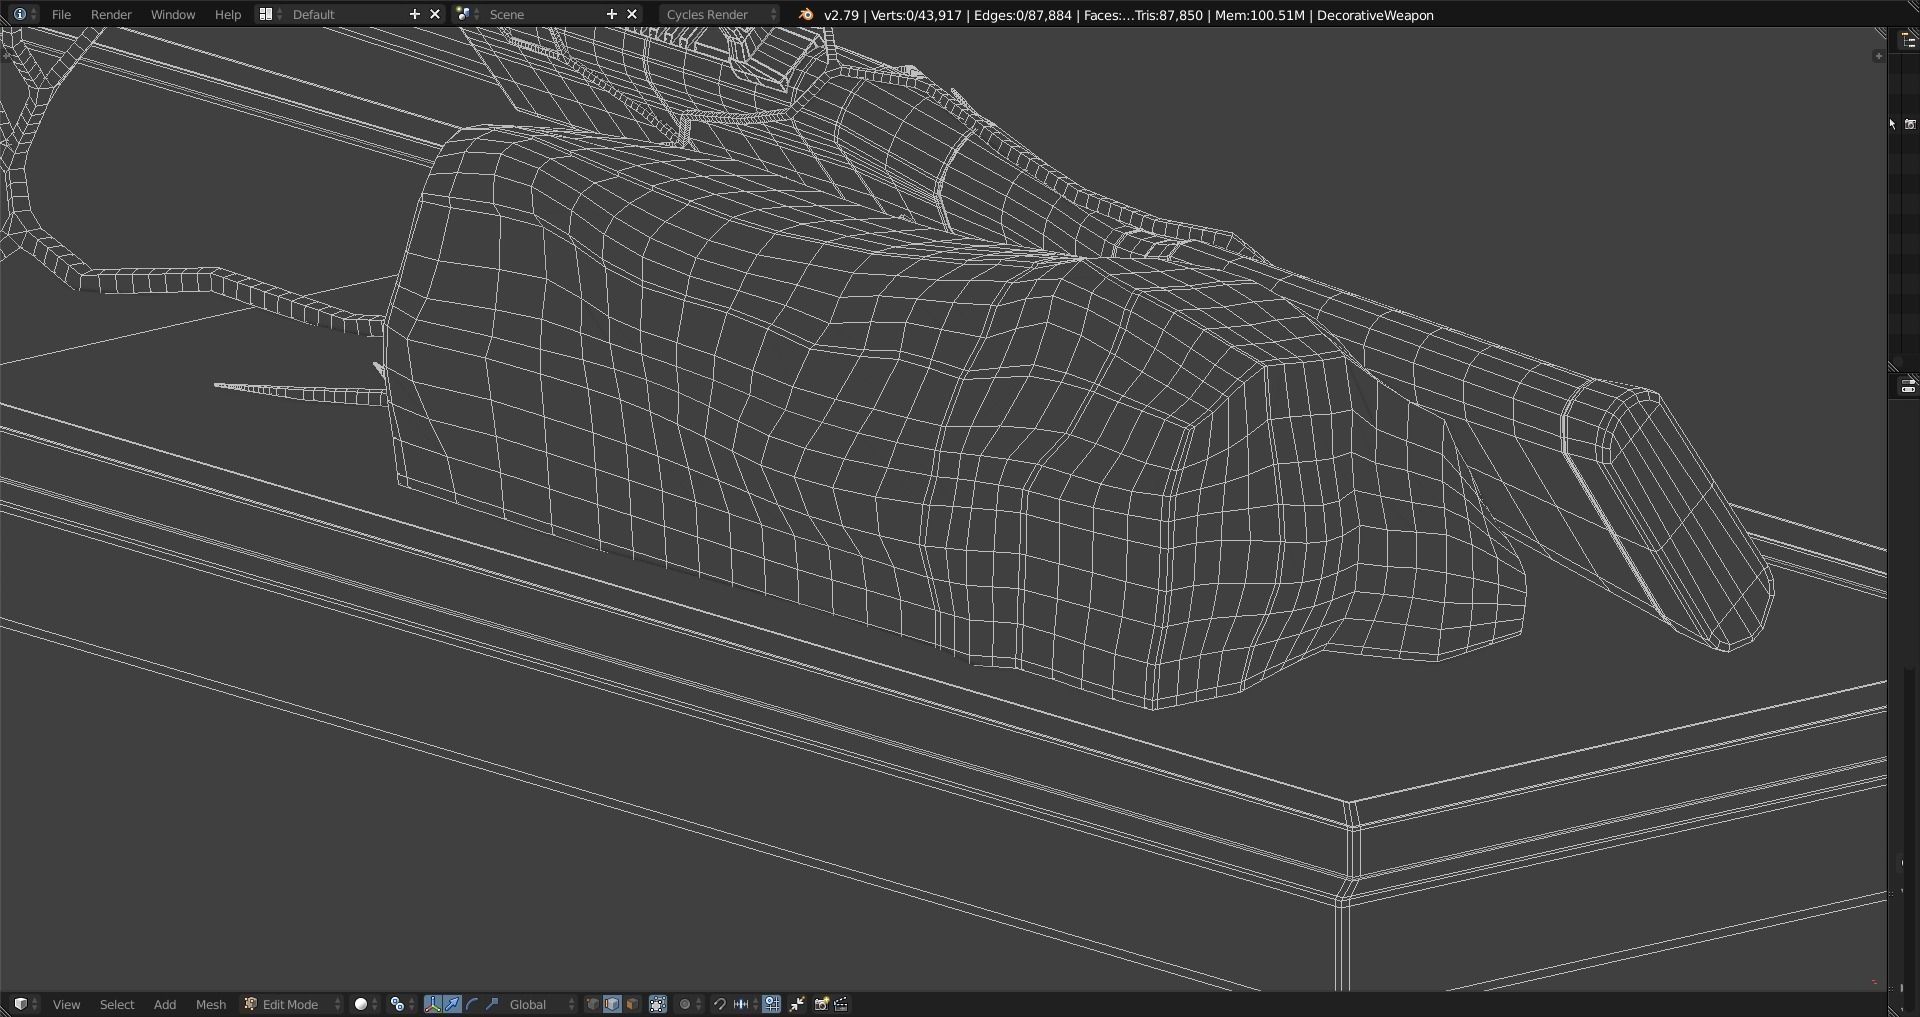The image size is (1920, 1017).
Task: Open the View menu in 3D viewport
Action: coord(66,1004)
